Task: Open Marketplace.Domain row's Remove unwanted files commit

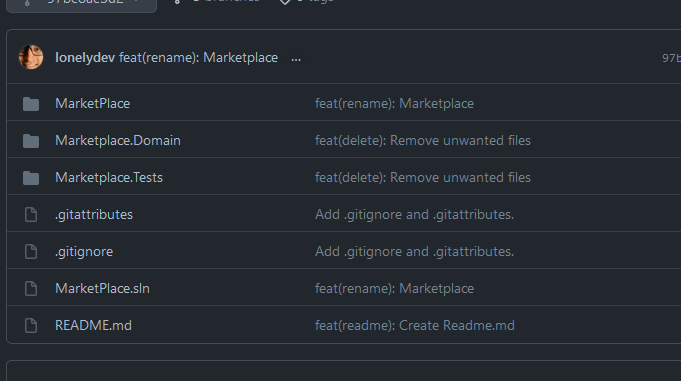Action: (x=423, y=140)
